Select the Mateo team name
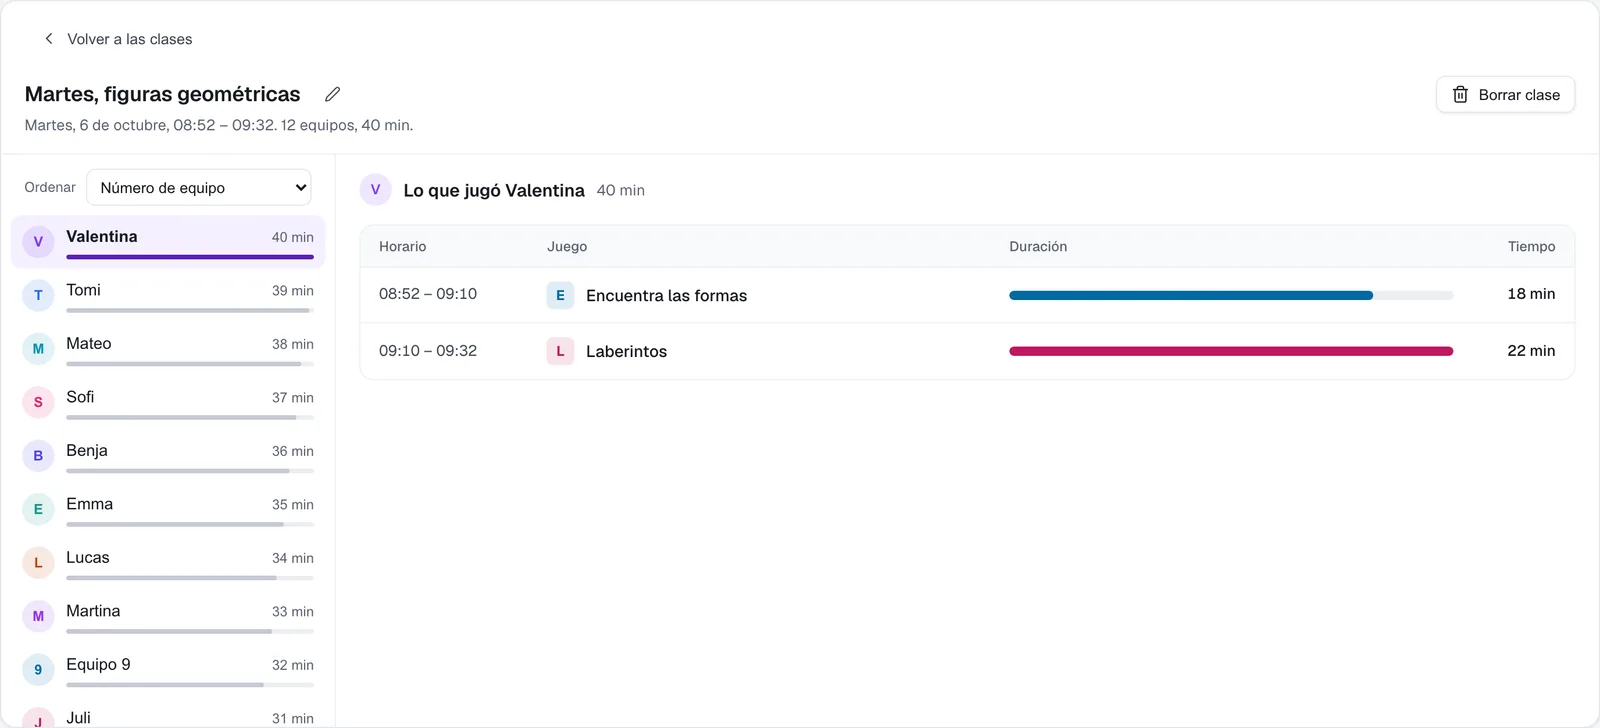This screenshot has width=1600, height=728. point(88,343)
